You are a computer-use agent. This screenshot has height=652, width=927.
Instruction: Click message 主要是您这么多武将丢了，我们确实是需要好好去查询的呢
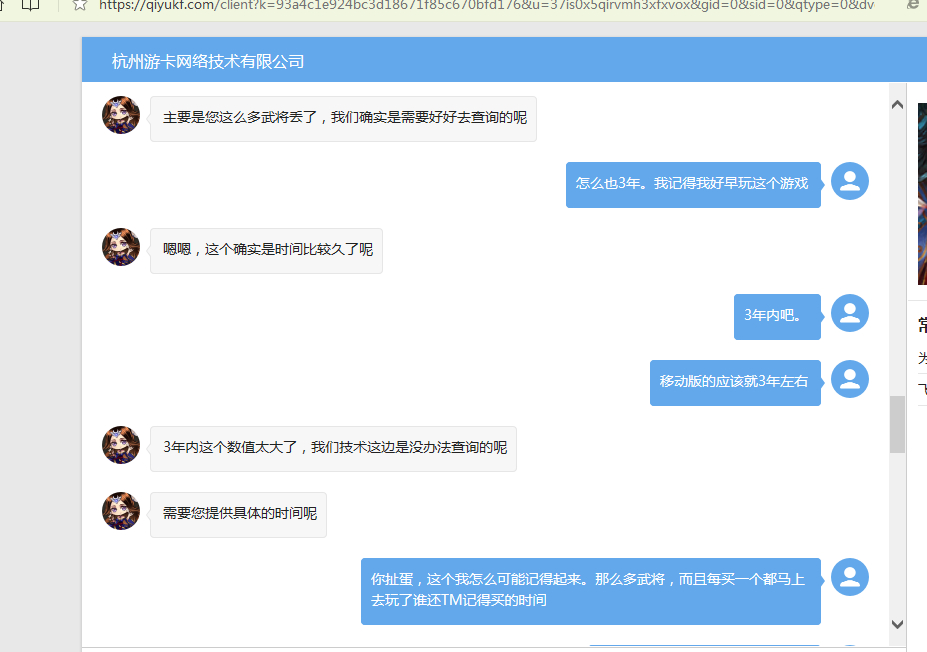pos(343,119)
